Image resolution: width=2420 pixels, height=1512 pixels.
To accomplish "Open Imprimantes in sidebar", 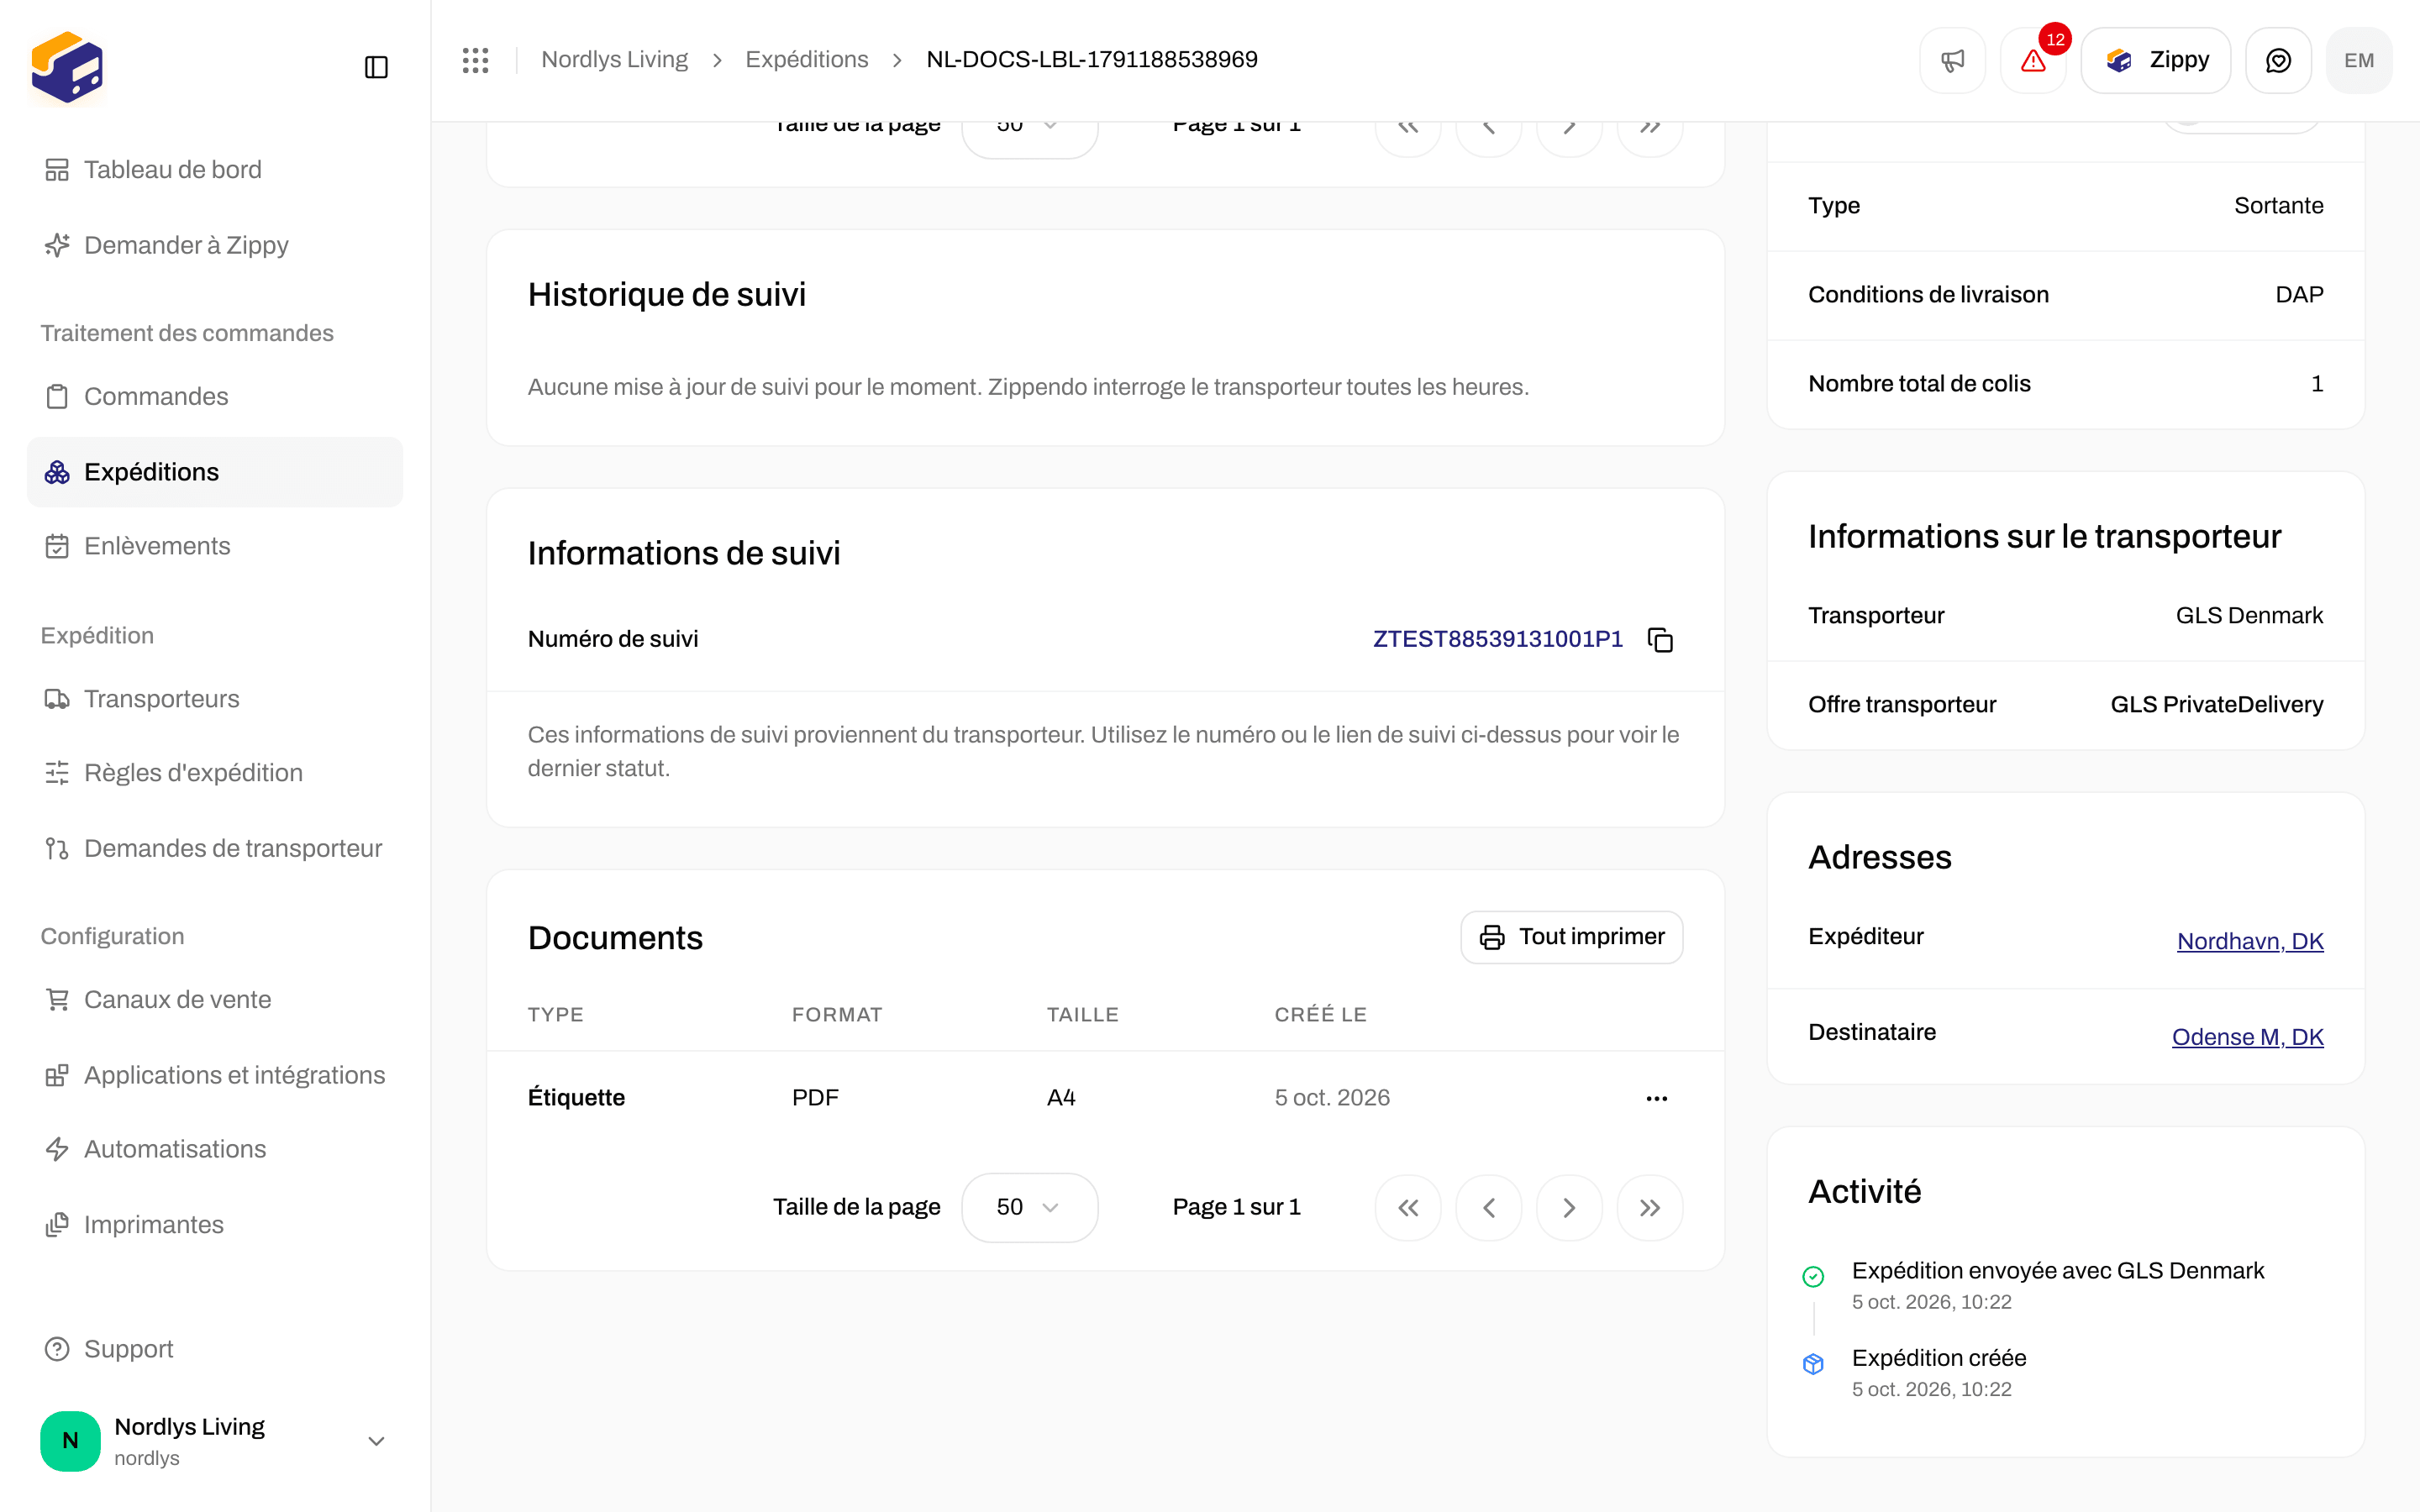I will [215, 1225].
